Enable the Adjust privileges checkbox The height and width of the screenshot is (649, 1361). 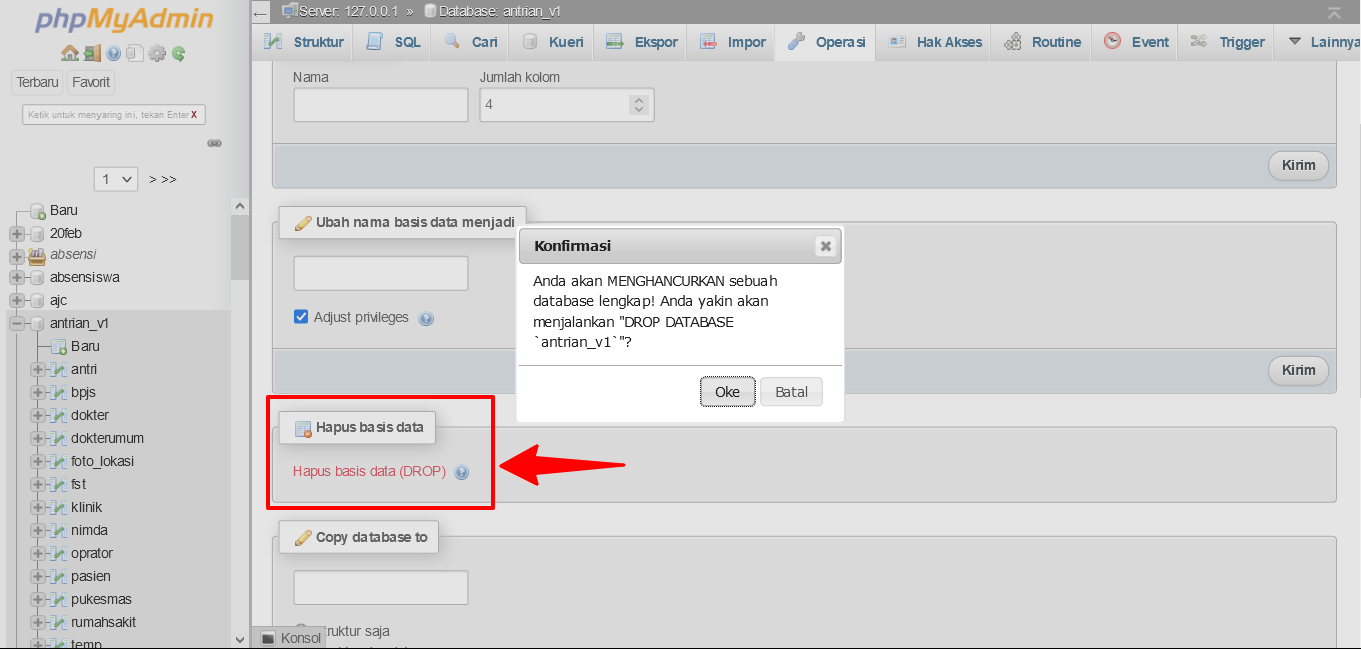click(301, 316)
